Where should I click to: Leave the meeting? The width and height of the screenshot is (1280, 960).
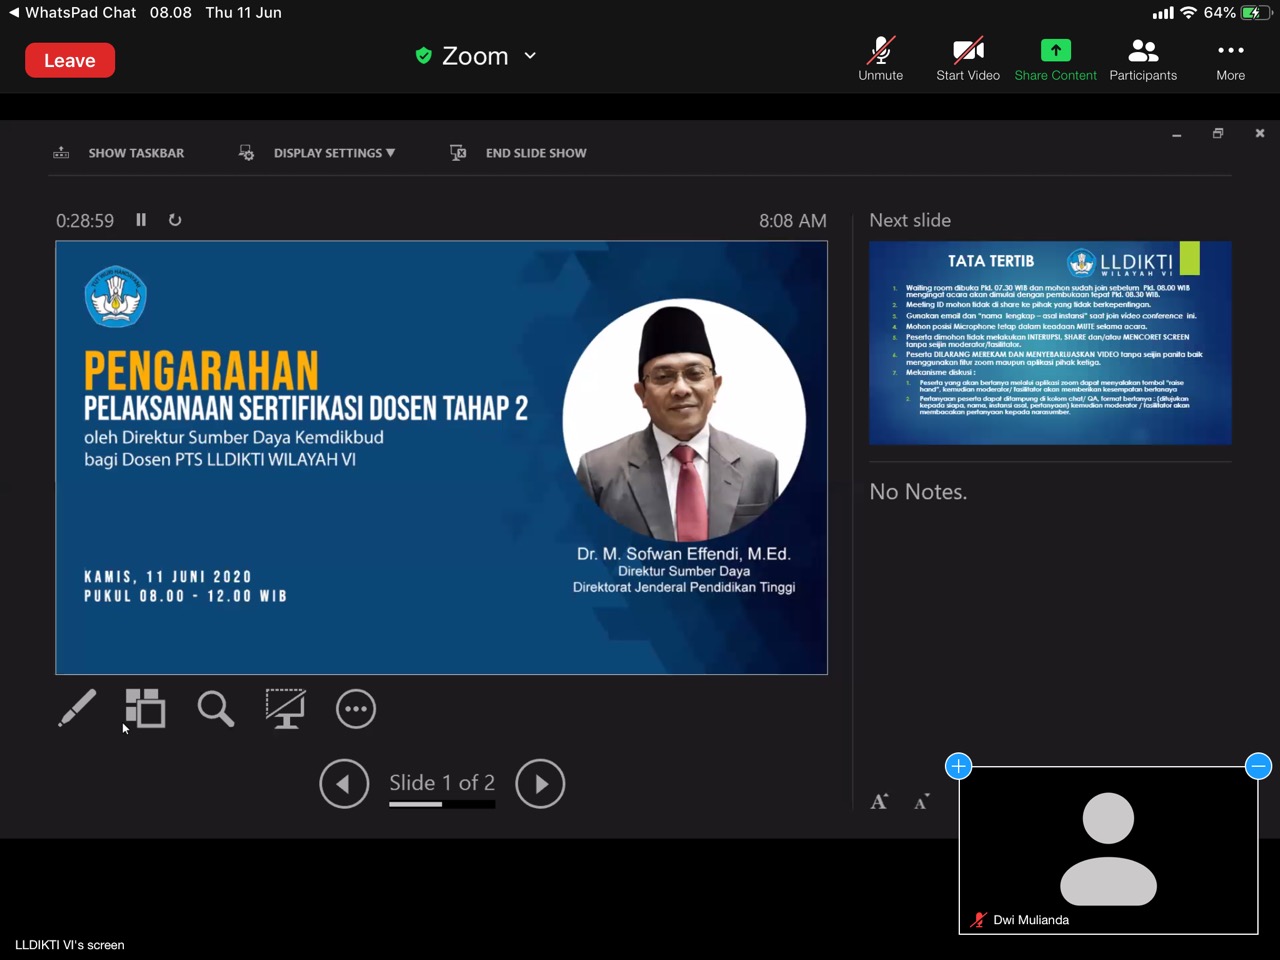70,60
